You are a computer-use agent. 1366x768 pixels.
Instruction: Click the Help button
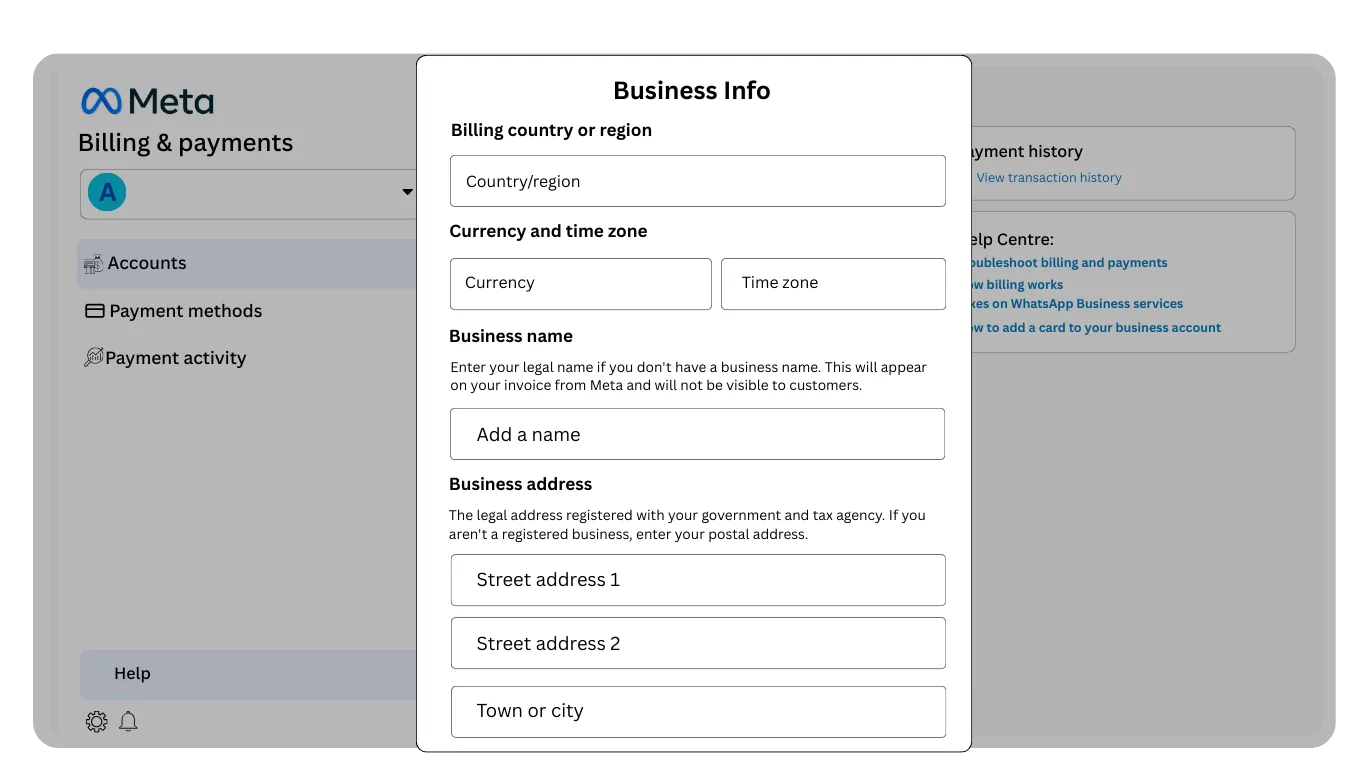(x=131, y=673)
